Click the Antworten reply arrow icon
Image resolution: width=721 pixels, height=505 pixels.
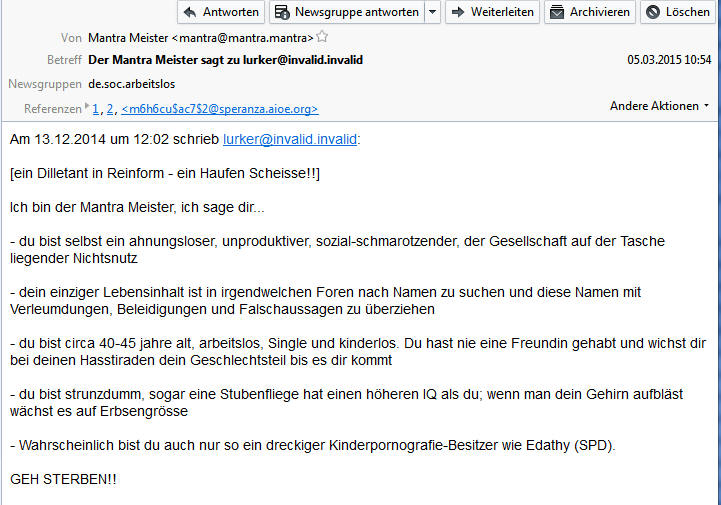(190, 12)
